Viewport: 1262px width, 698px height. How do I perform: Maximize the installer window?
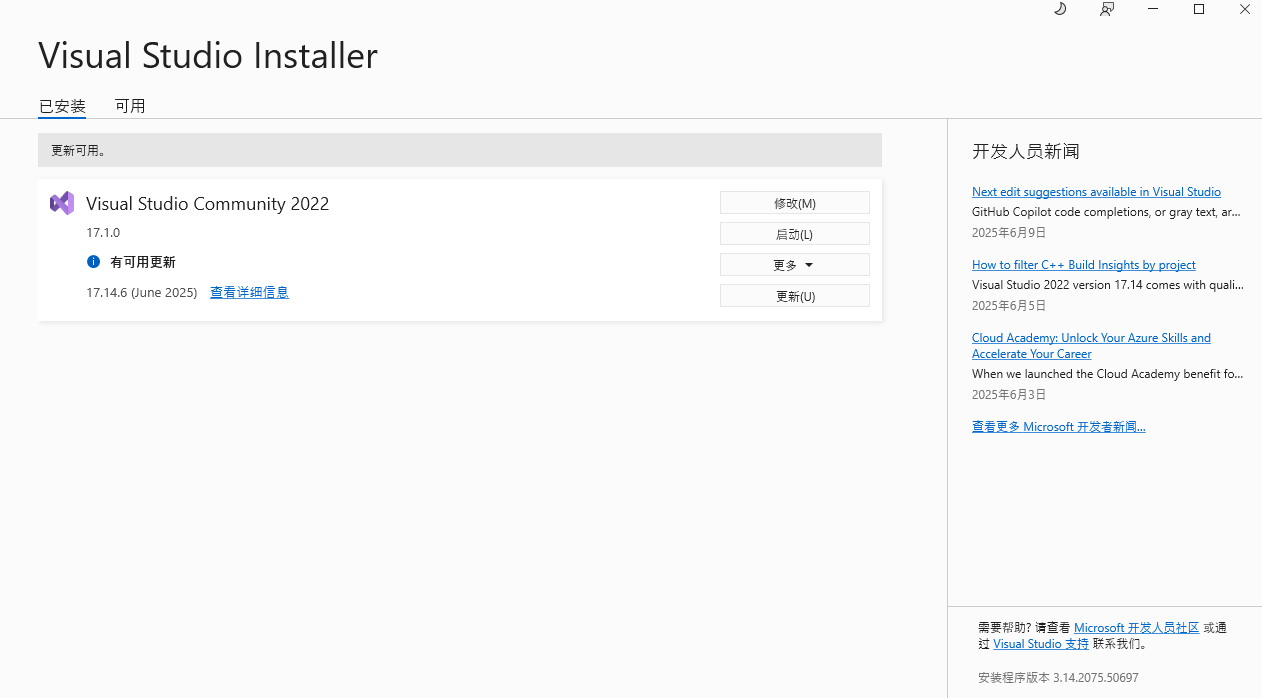(x=1198, y=9)
